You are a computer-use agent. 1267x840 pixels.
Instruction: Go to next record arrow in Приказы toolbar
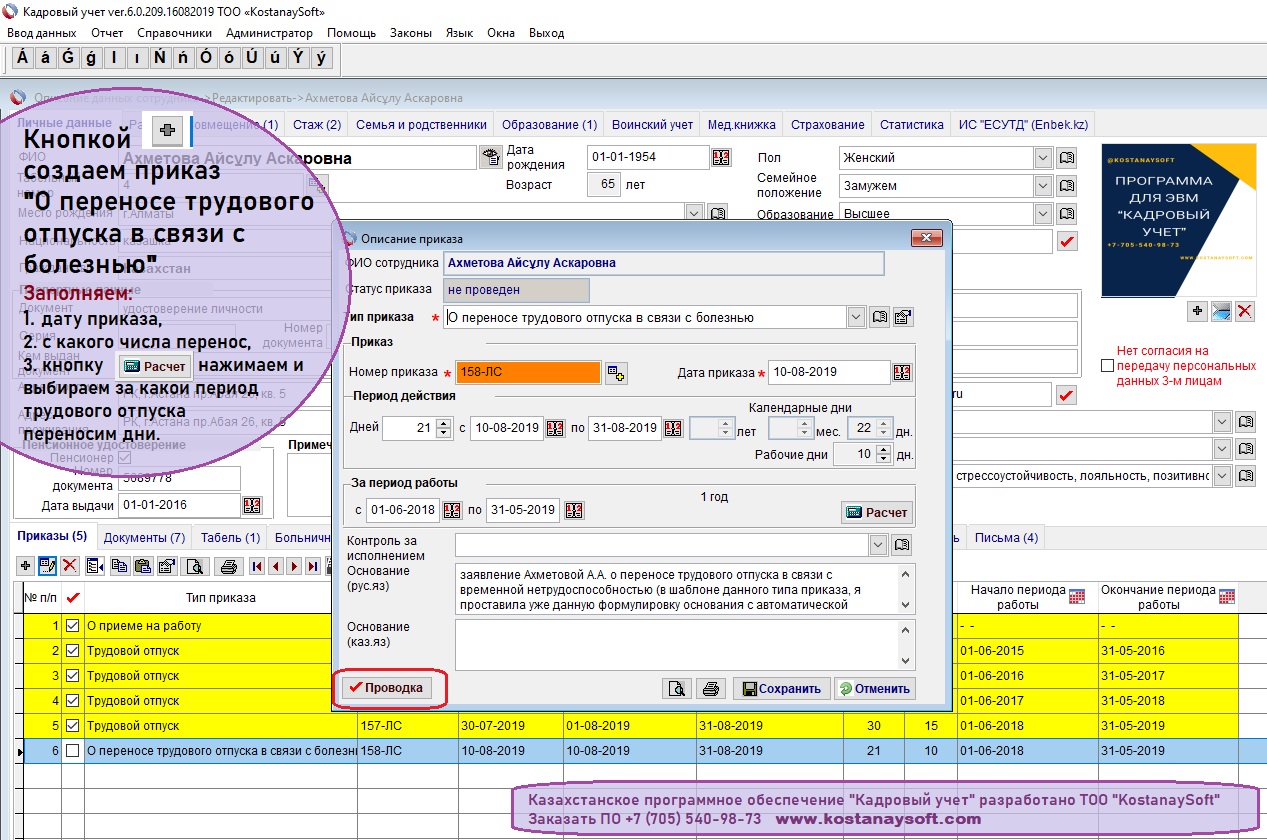tap(294, 566)
